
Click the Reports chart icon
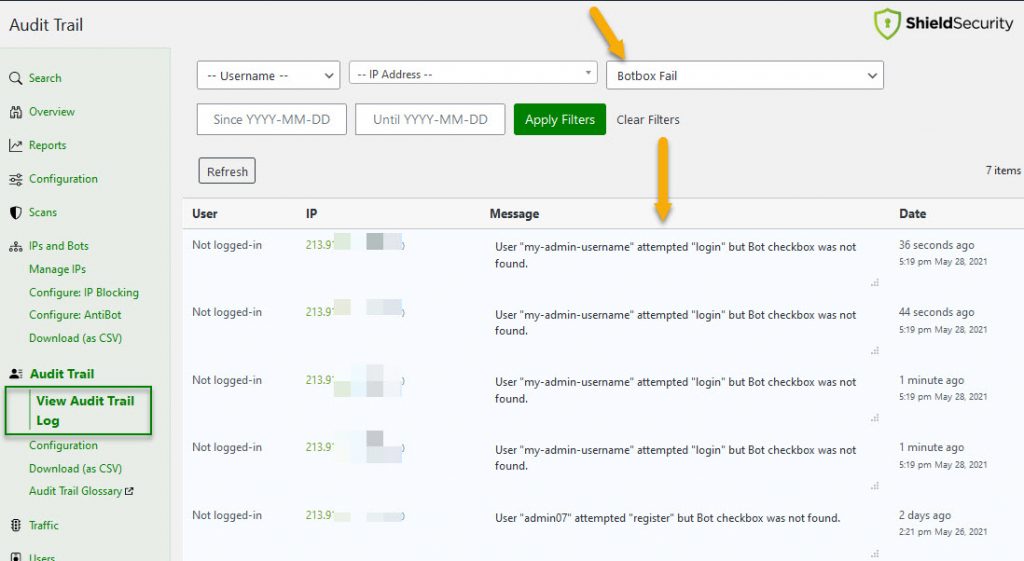click(x=16, y=146)
